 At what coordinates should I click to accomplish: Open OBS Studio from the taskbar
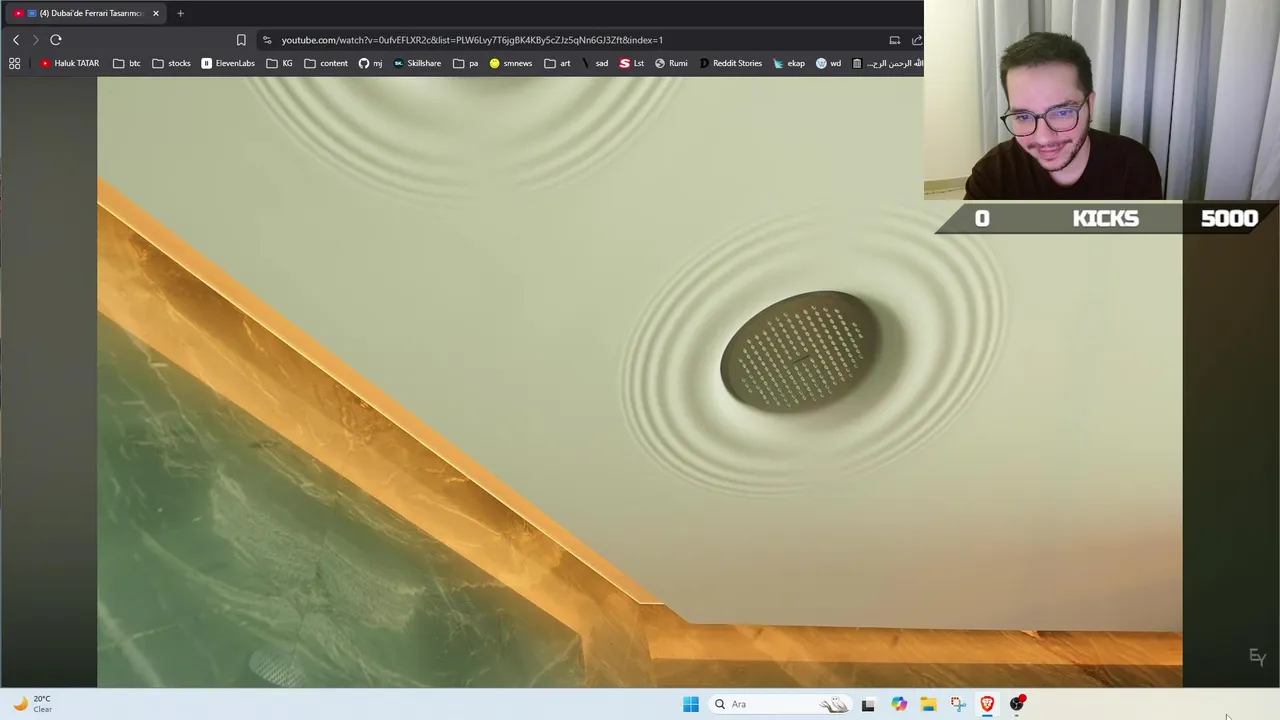pyautogui.click(x=1017, y=704)
